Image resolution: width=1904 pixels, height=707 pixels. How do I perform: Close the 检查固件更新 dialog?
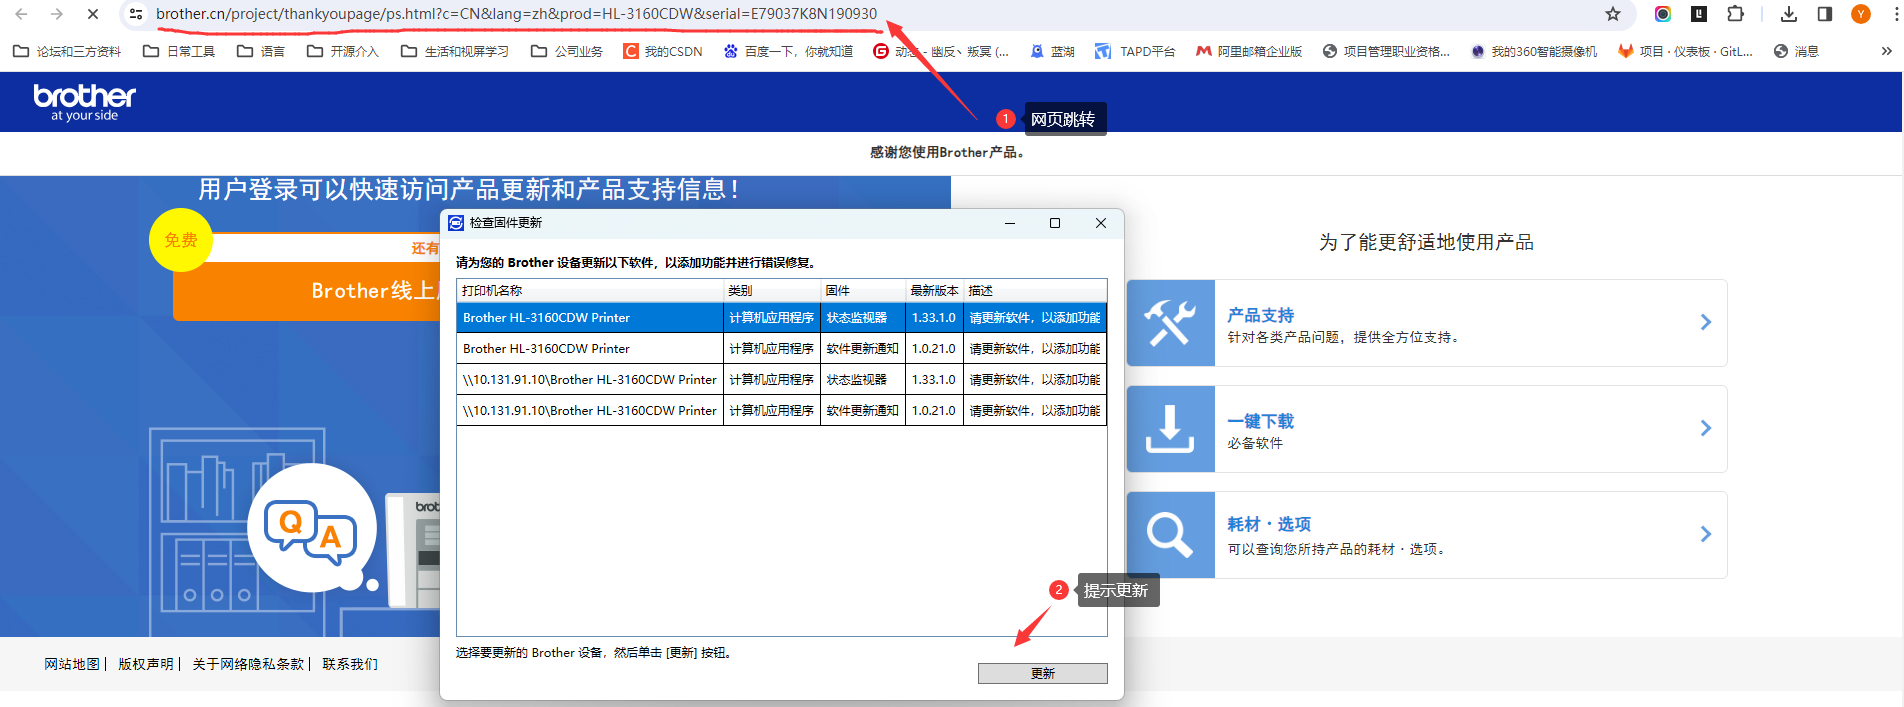tap(1100, 223)
